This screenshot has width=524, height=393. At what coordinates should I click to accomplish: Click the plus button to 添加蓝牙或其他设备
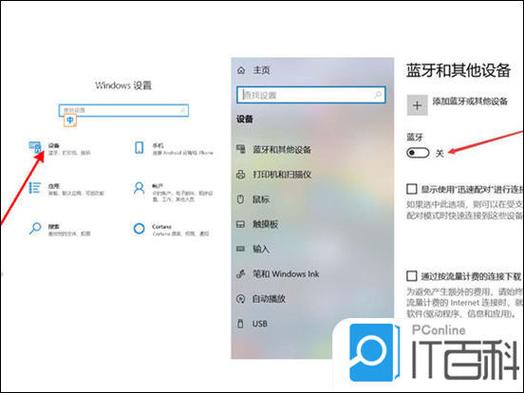coord(417,105)
